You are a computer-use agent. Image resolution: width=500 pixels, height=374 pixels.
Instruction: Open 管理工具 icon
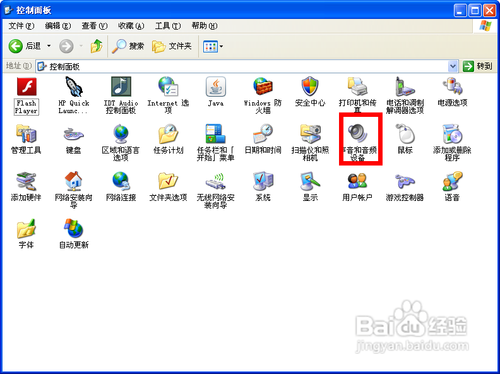pyautogui.click(x=26, y=134)
